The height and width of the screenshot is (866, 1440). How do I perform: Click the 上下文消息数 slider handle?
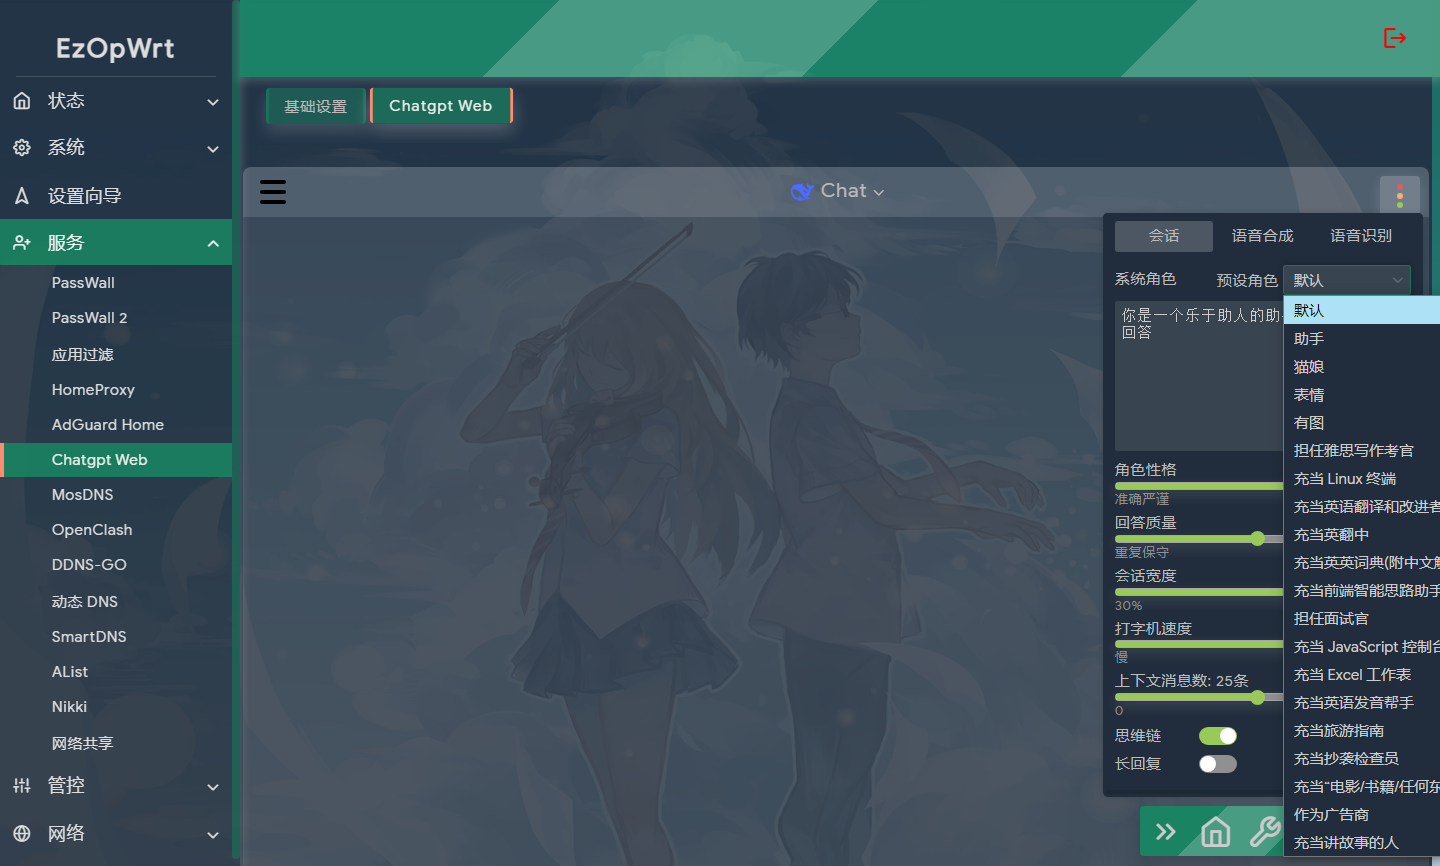1258,697
